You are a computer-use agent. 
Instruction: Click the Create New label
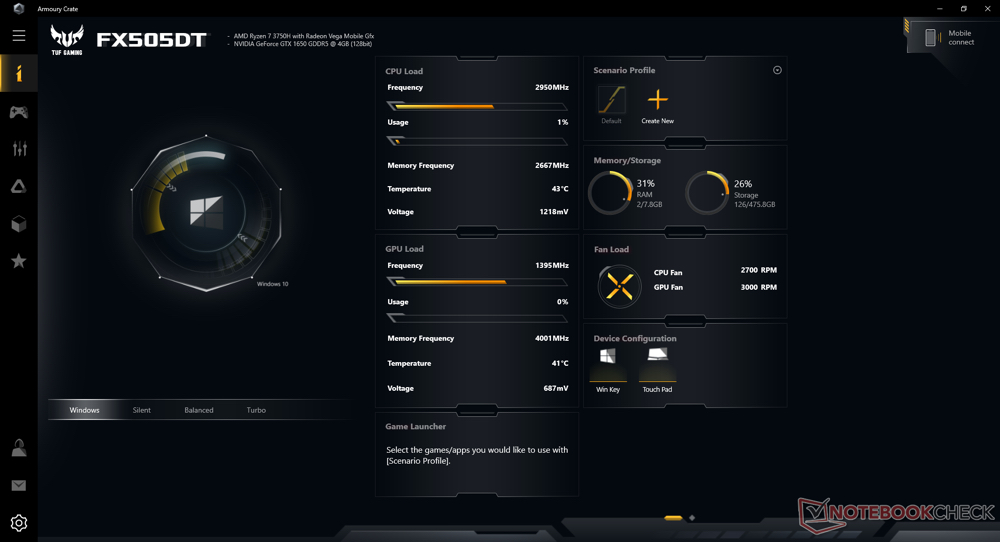click(x=658, y=121)
